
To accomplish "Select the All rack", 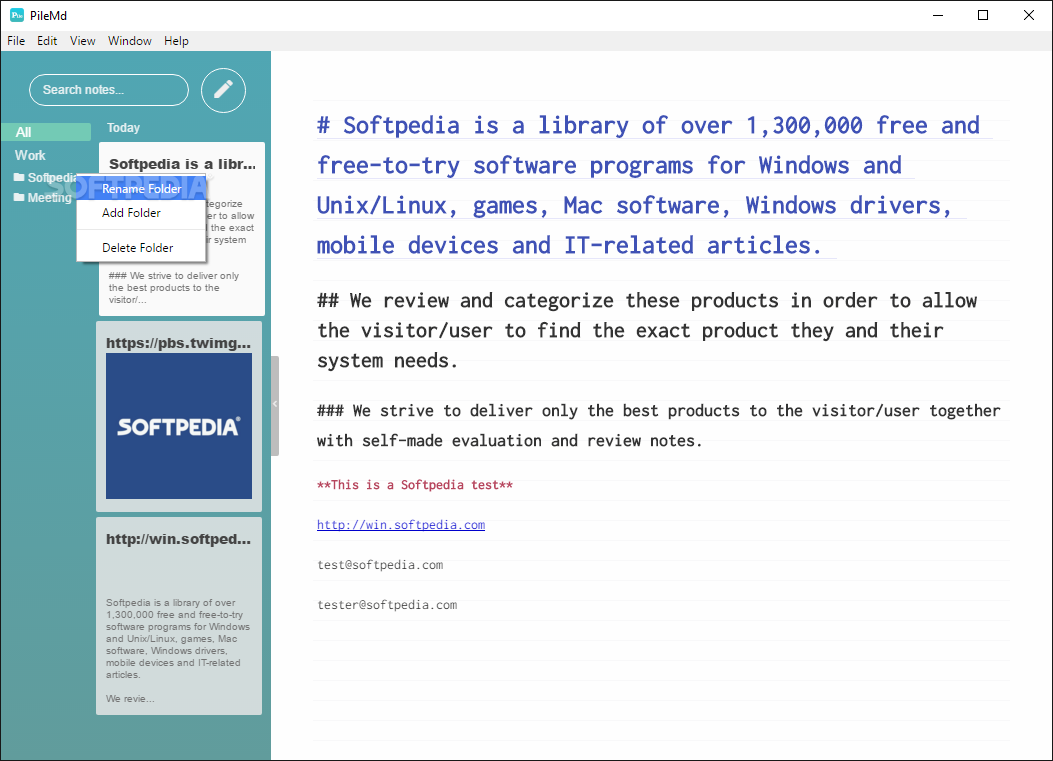I will point(46,132).
